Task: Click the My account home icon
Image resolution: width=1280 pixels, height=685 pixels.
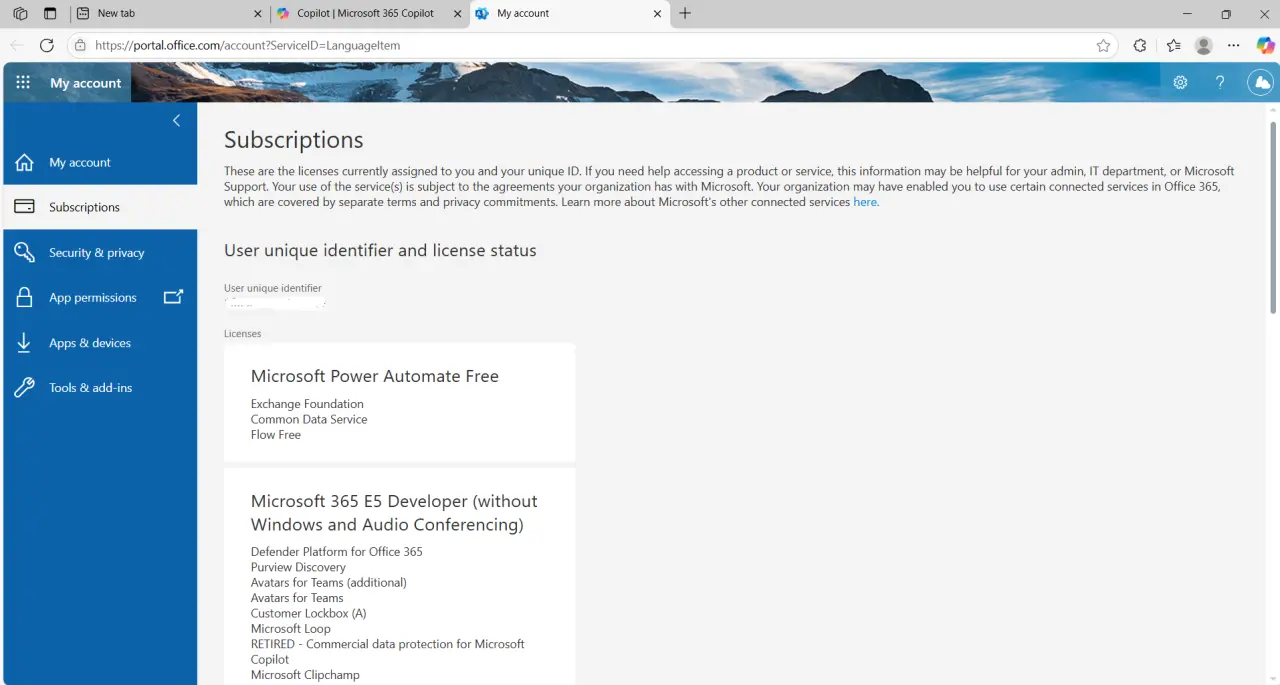Action: tap(25, 162)
